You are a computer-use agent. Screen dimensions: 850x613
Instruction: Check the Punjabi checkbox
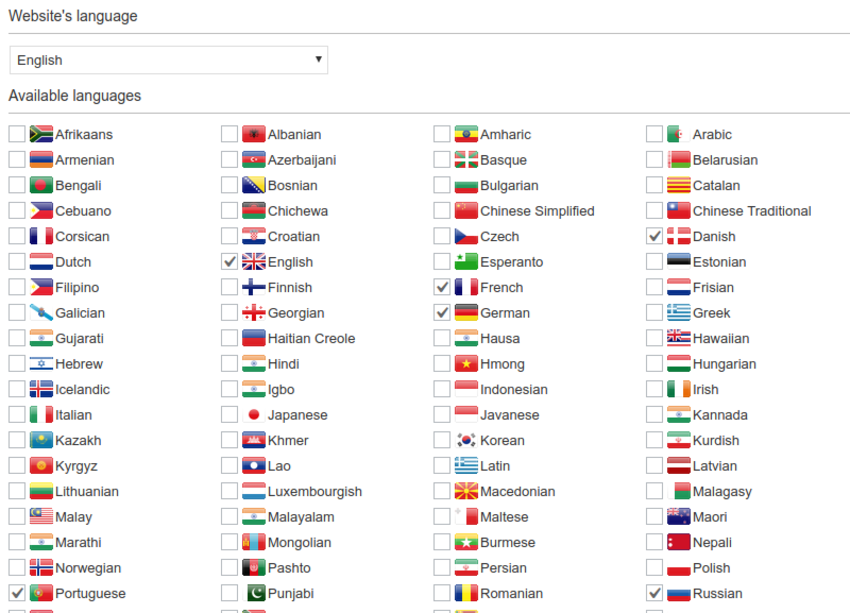229,592
